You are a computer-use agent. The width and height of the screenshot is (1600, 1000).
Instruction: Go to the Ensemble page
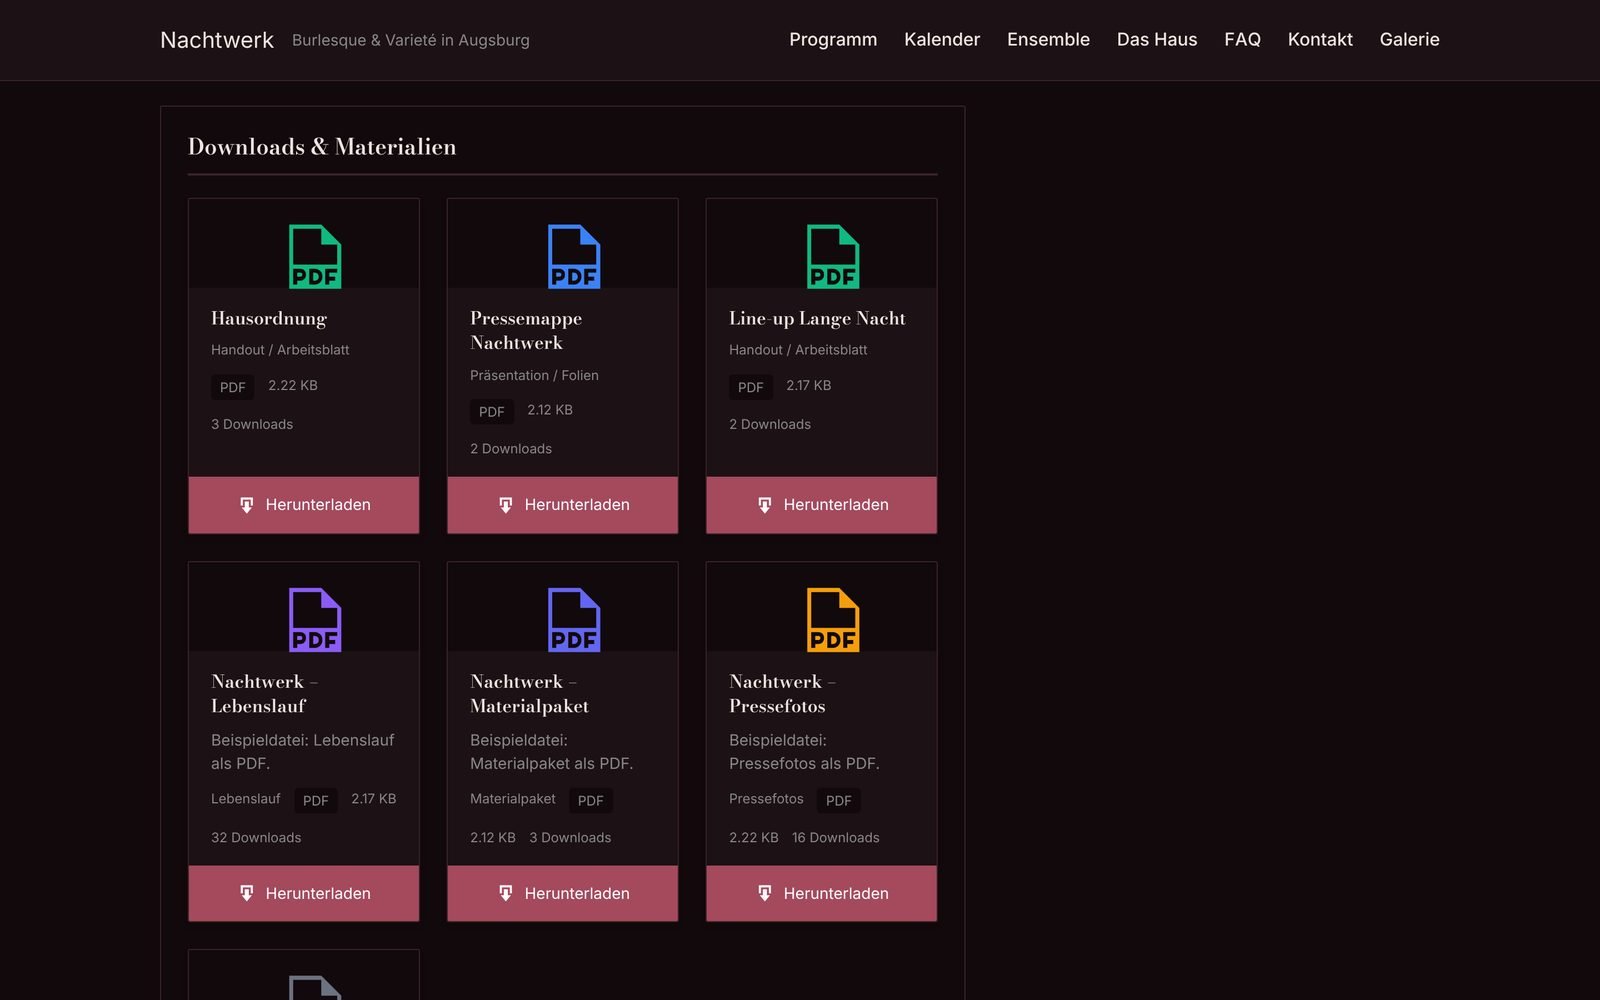coord(1048,40)
